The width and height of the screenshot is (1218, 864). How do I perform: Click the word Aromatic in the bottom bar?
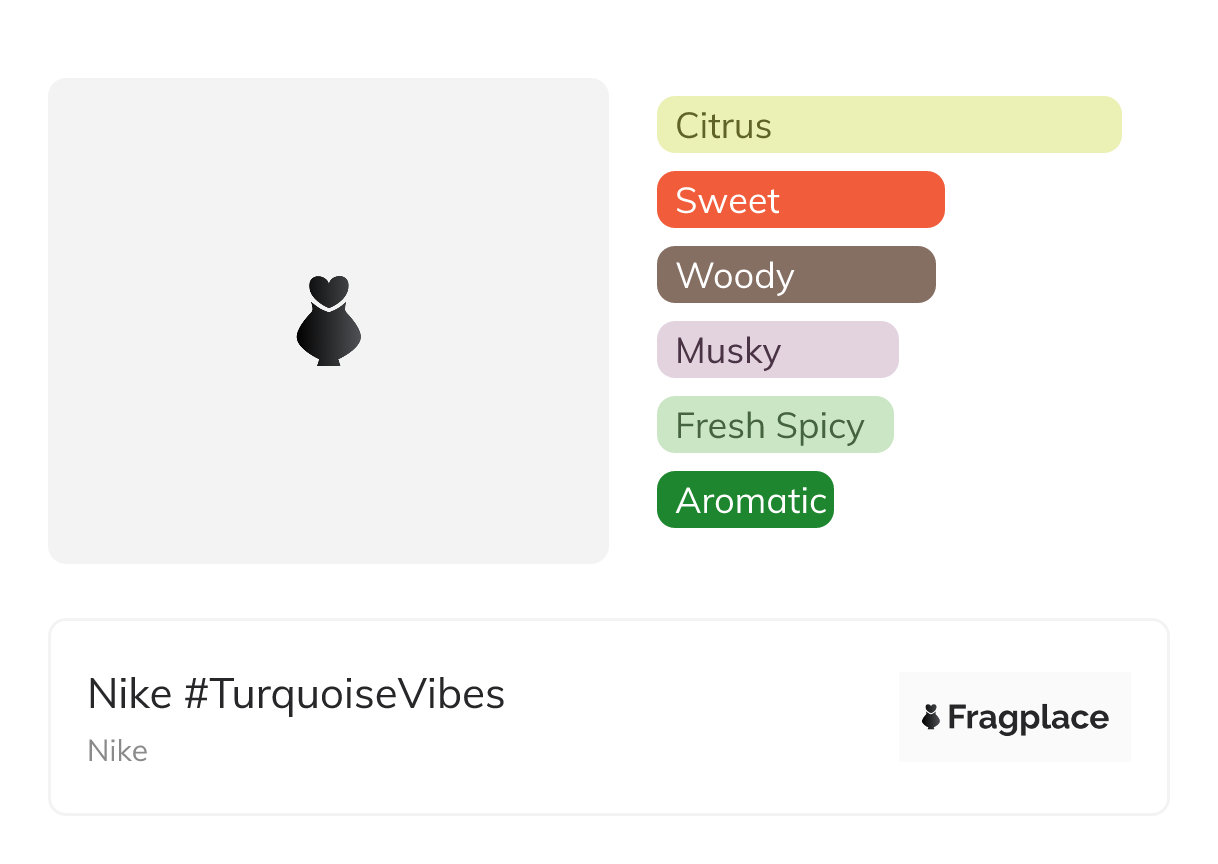(x=751, y=500)
